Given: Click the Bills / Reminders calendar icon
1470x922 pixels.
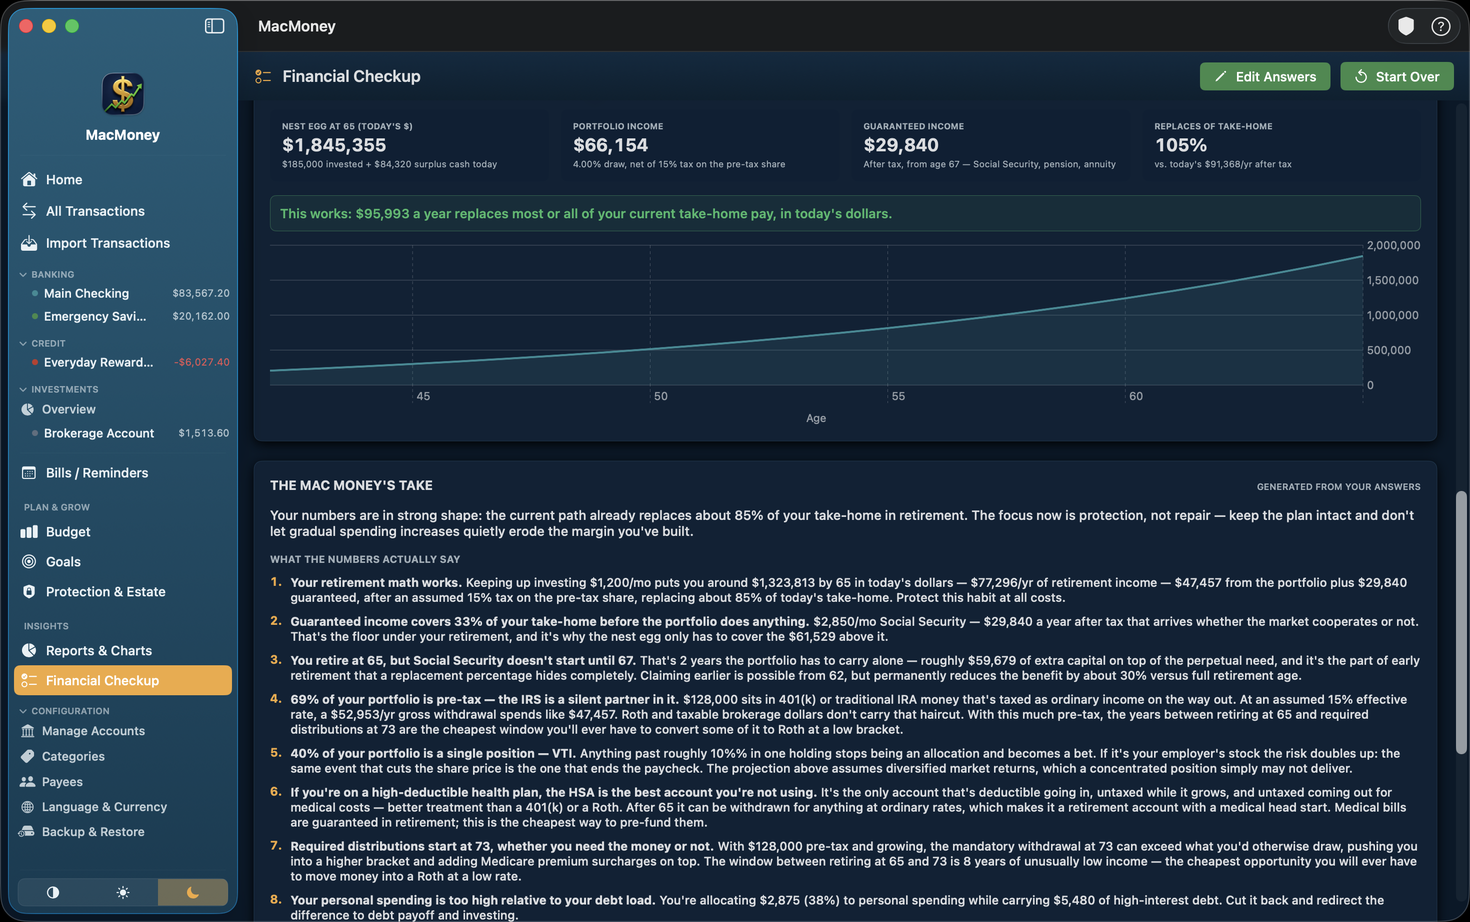Looking at the screenshot, I should click(x=29, y=473).
